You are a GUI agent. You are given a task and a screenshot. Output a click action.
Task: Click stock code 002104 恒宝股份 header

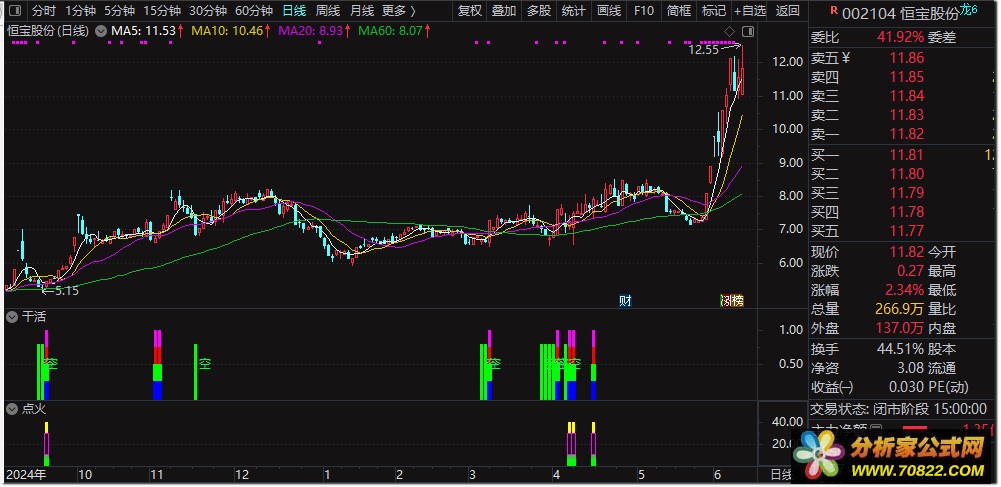[900, 12]
